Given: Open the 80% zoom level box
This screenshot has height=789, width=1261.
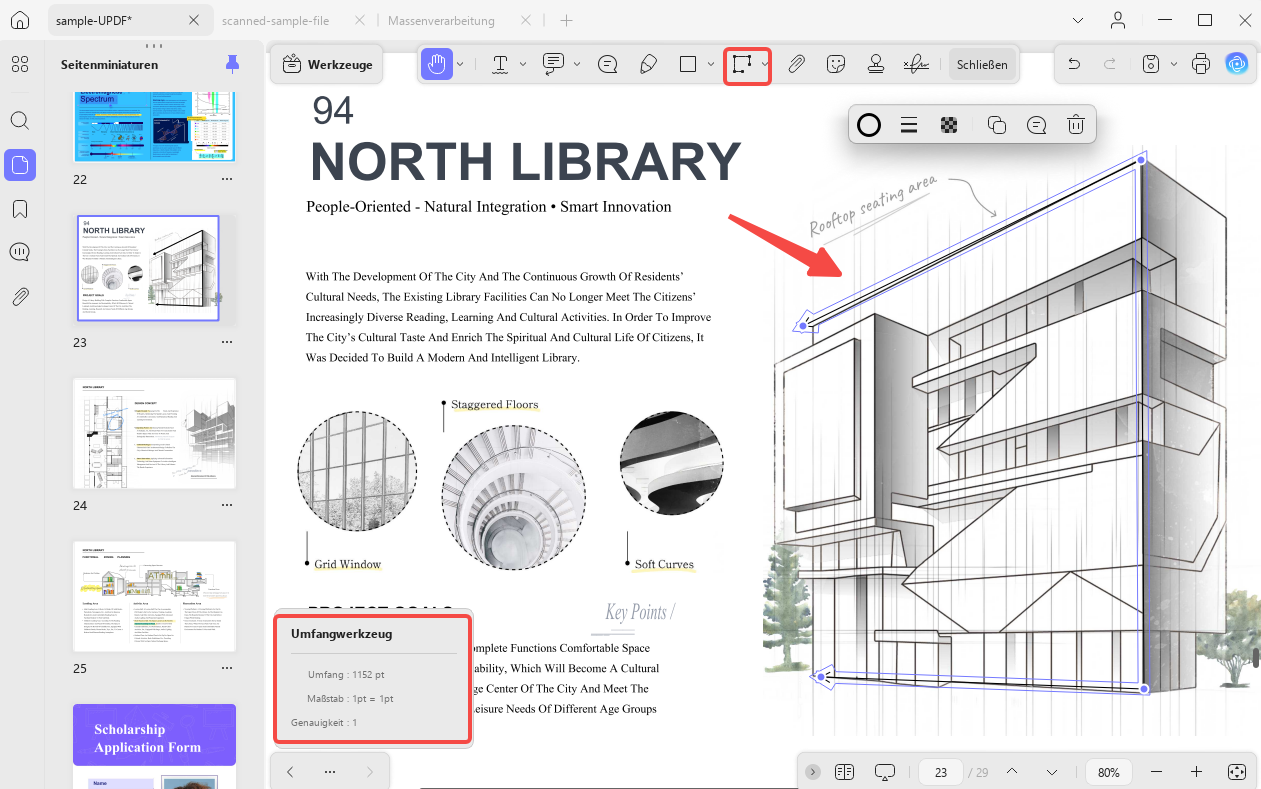Looking at the screenshot, I should [x=1108, y=772].
